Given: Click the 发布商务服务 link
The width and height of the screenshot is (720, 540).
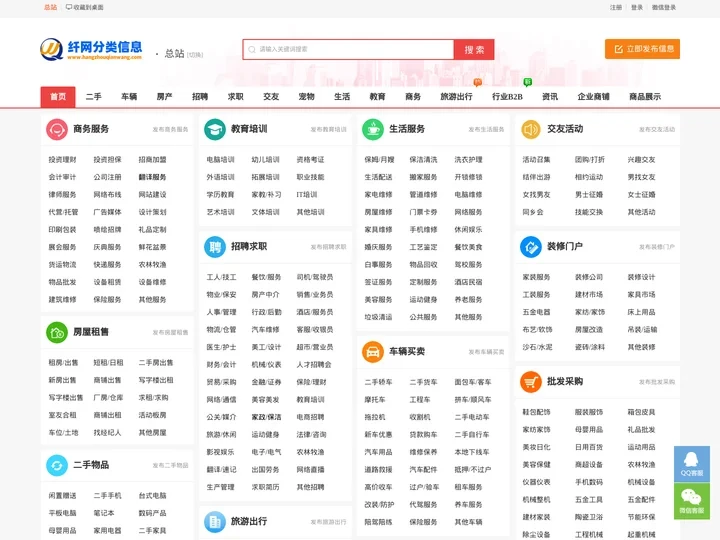Looking at the screenshot, I should (170, 130).
